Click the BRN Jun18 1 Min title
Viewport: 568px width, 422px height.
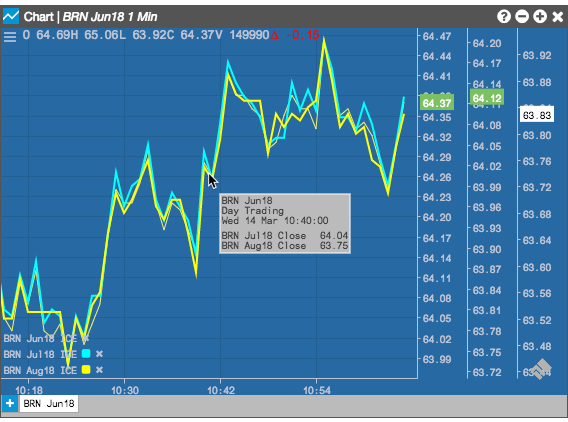click(x=110, y=17)
